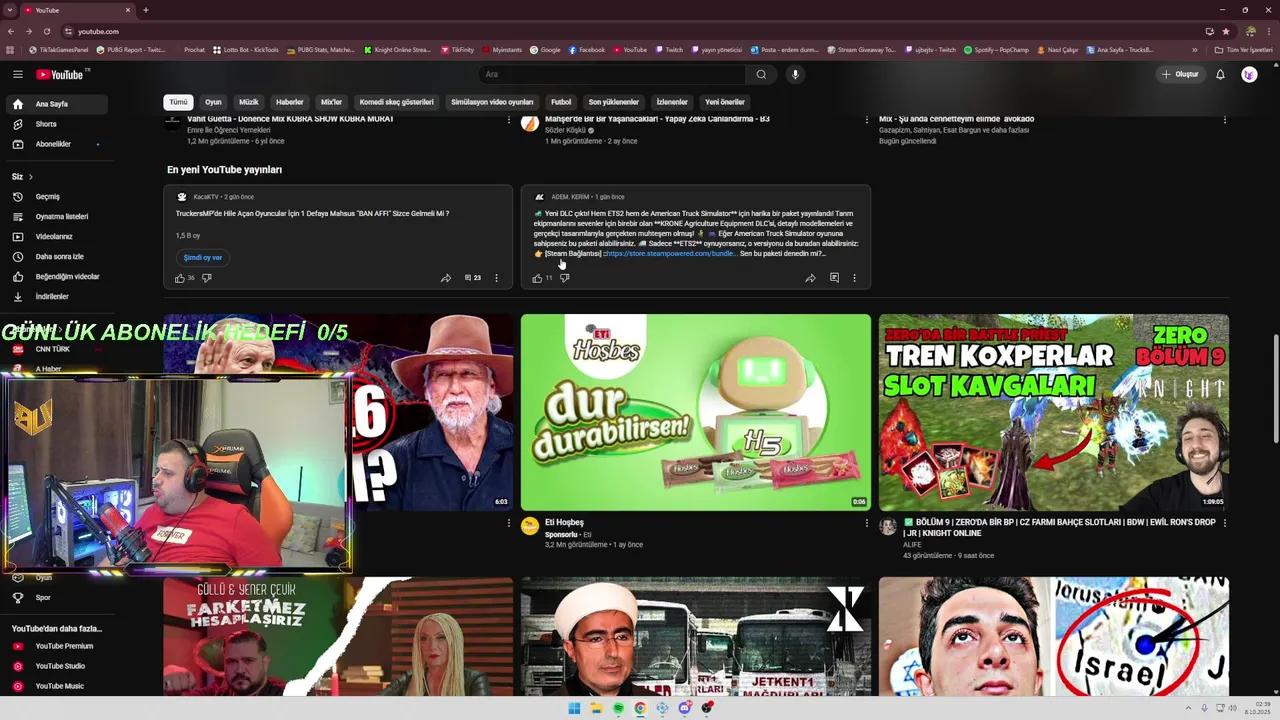Select the İzlenenler filter chip

(671, 102)
